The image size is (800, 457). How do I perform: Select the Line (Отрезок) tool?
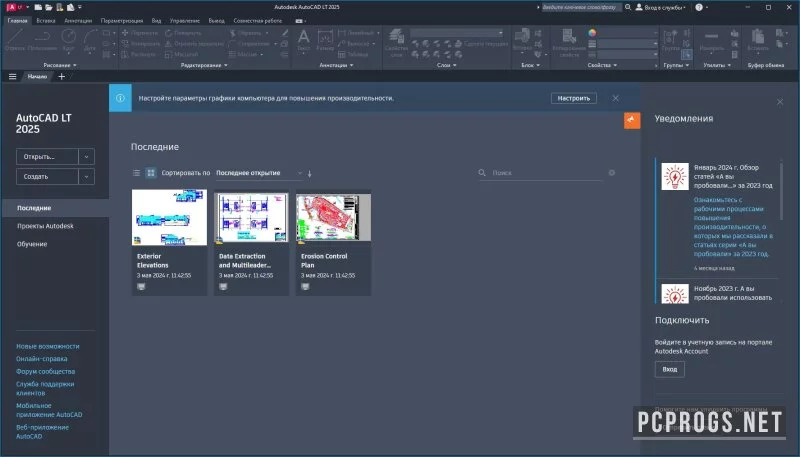pyautogui.click(x=15, y=37)
